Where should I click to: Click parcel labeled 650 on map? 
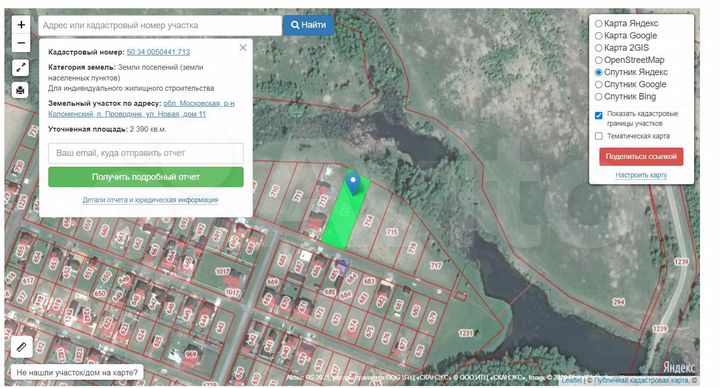click(x=100, y=293)
